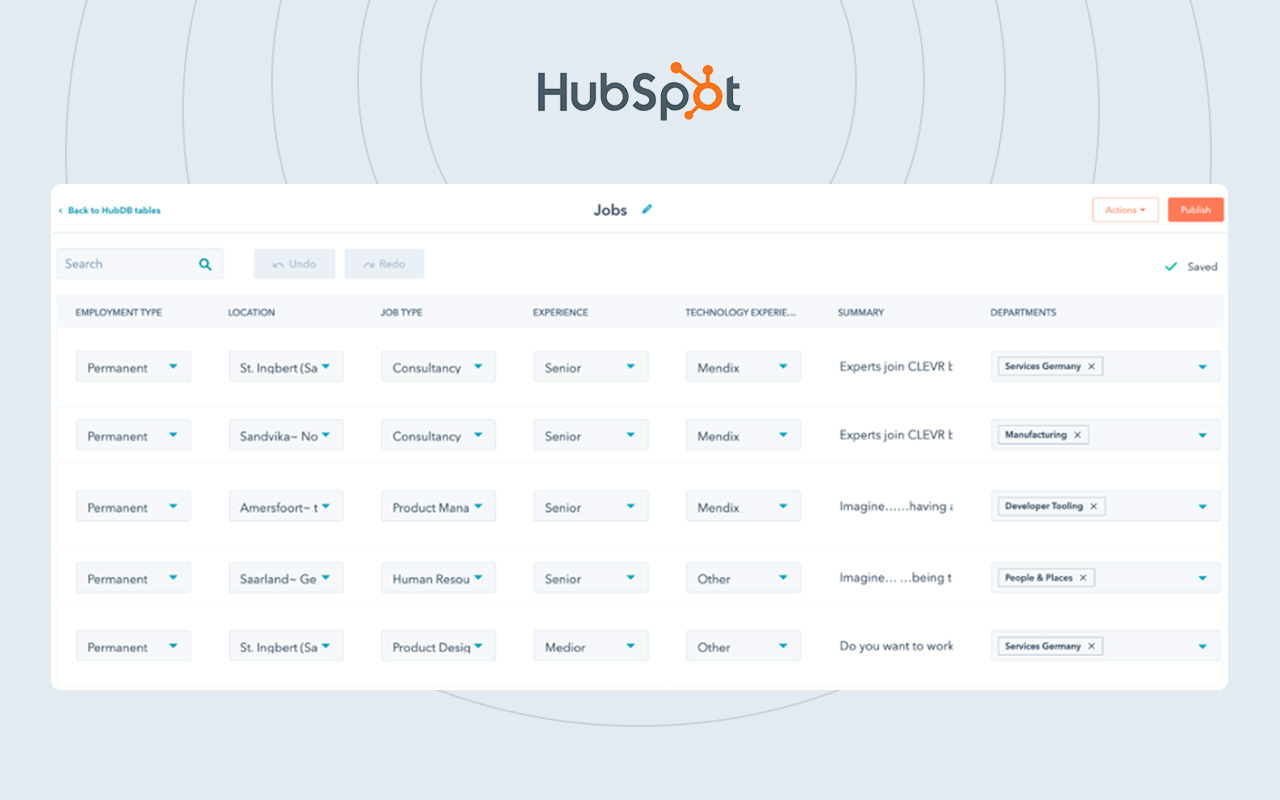Remove the Developer Tooling department tag
Image resolution: width=1280 pixels, height=800 pixels.
pyautogui.click(x=1093, y=507)
